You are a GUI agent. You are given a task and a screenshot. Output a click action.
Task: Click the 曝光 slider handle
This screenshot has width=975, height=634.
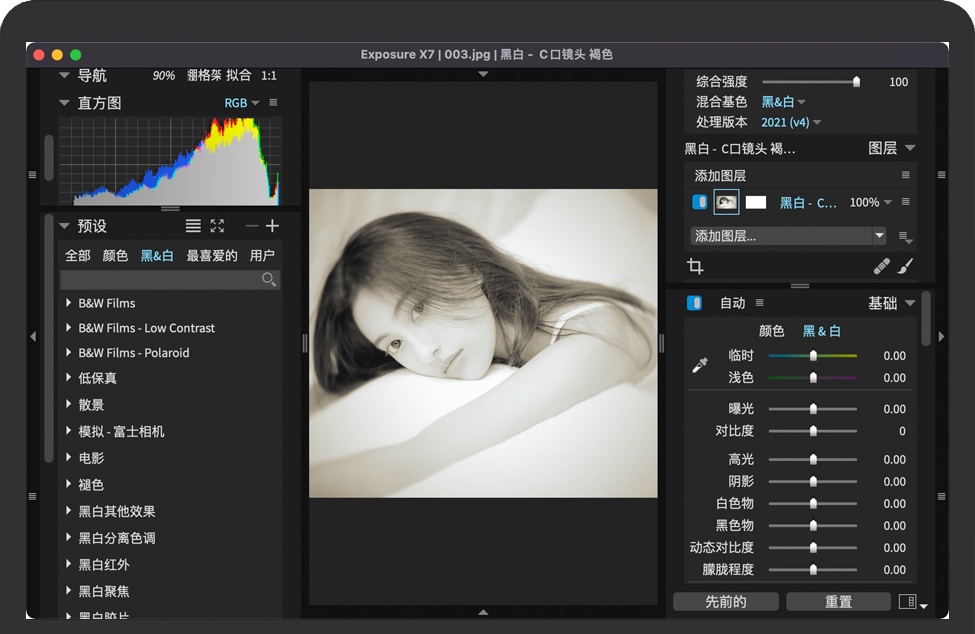tap(813, 409)
